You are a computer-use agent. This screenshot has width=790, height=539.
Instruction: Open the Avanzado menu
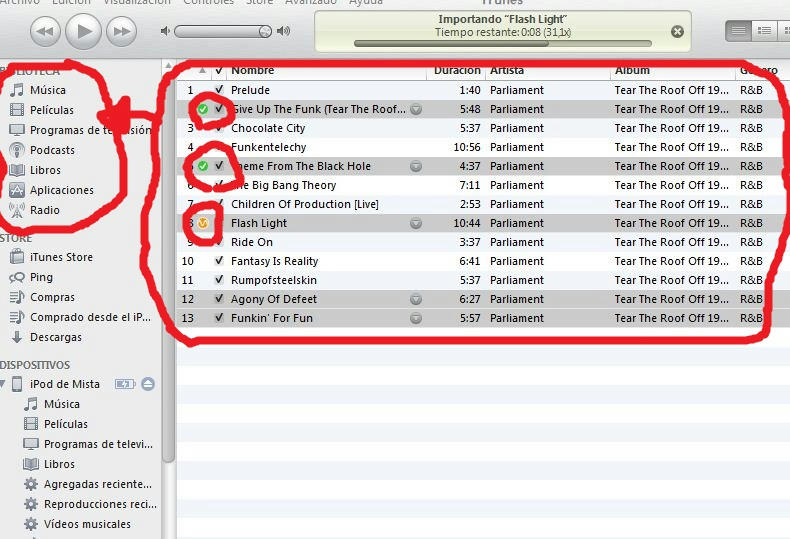point(310,3)
